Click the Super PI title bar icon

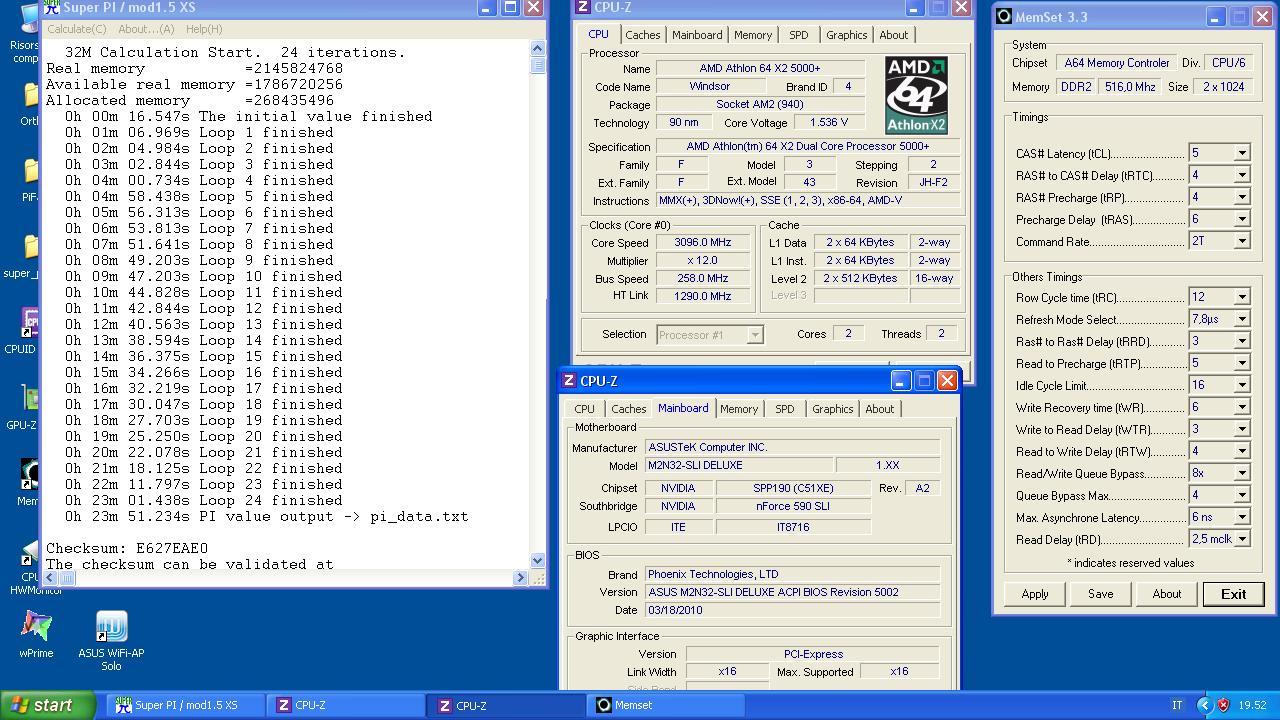(53, 8)
